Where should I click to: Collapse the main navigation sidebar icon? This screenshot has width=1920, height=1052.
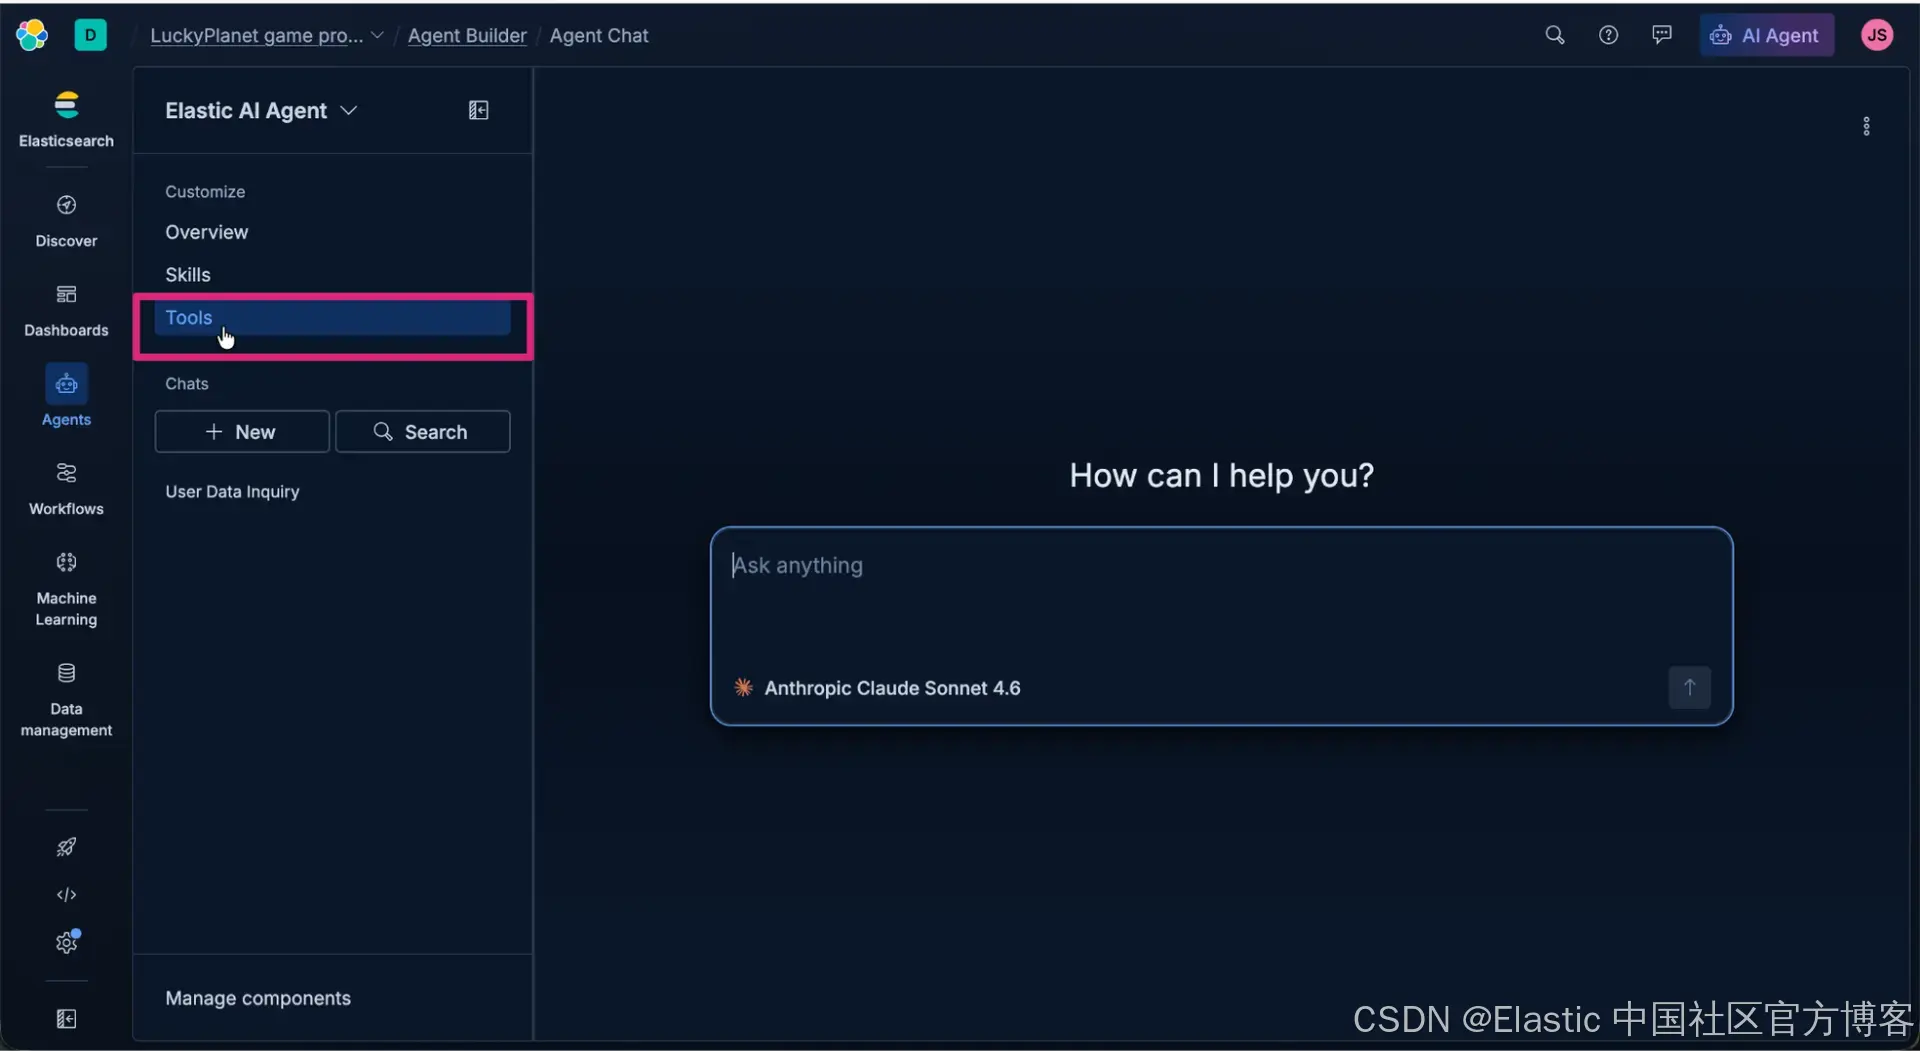click(x=66, y=1019)
